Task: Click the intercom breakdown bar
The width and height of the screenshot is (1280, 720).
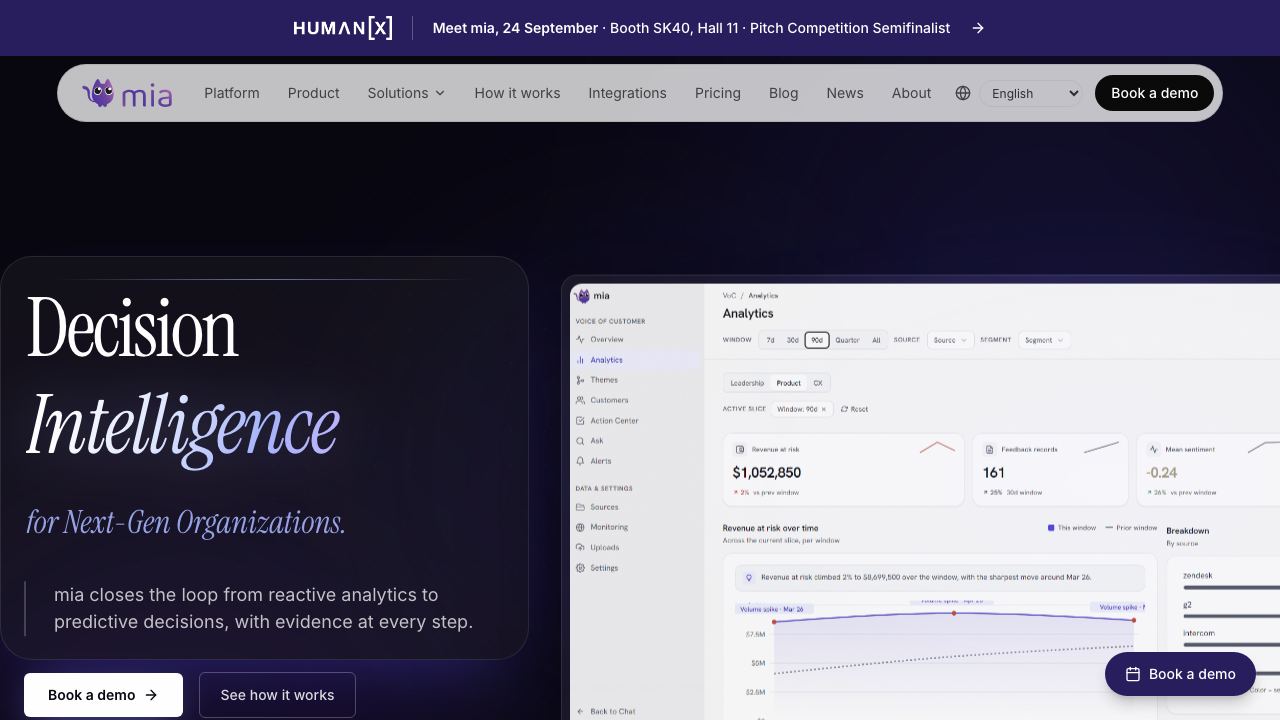Action: click(1231, 645)
